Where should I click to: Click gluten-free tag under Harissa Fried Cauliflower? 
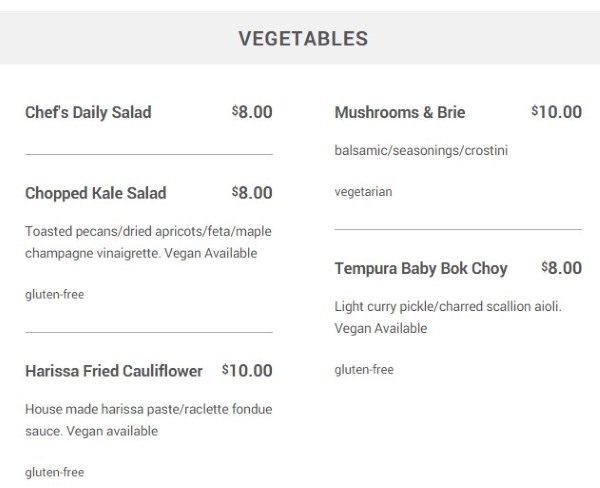pos(55,472)
